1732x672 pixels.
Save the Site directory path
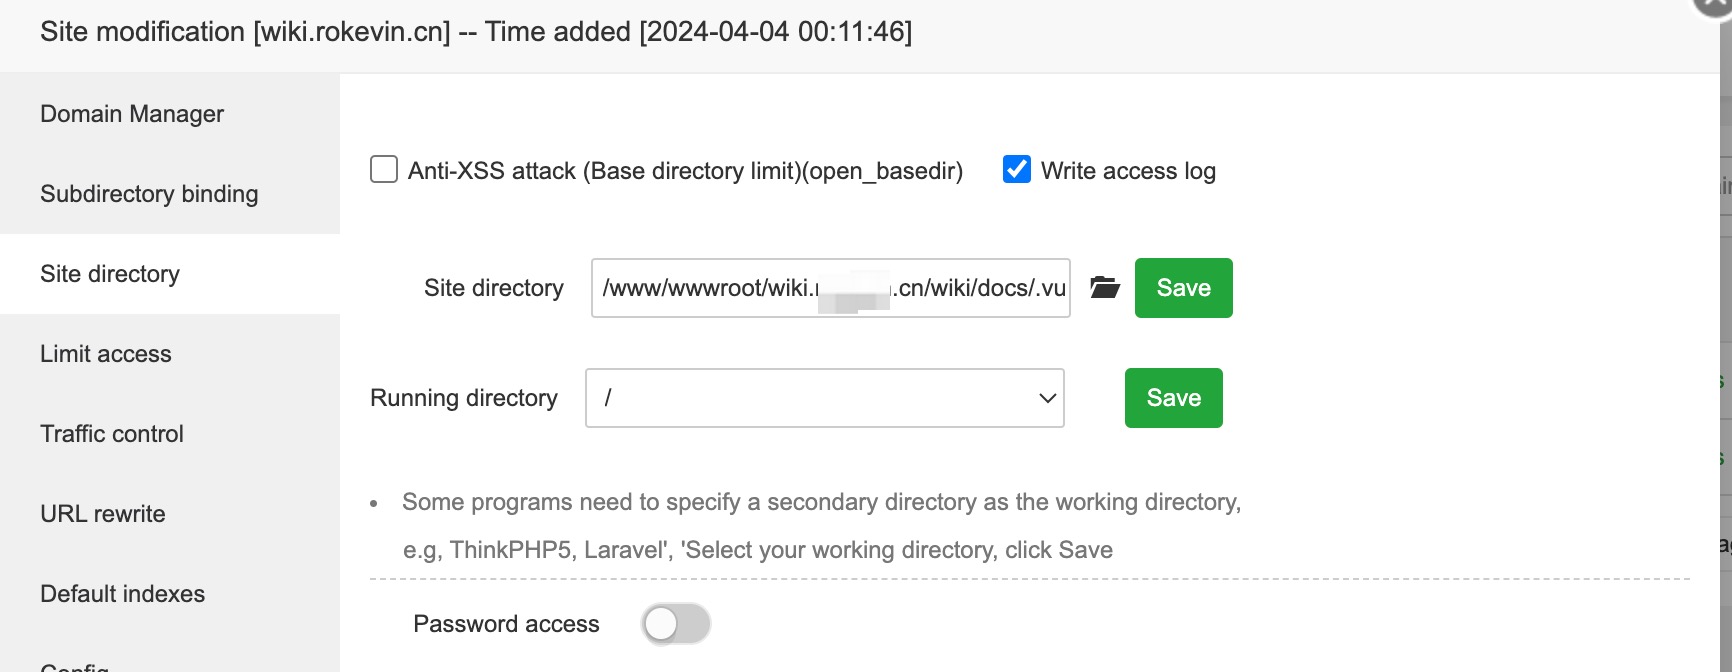click(x=1183, y=288)
